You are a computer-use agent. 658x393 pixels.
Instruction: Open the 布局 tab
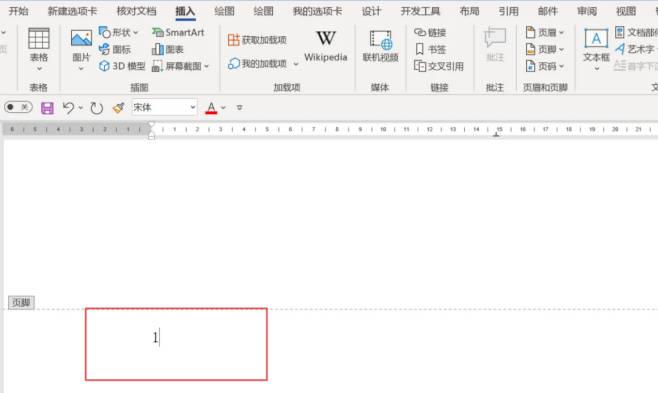[469, 11]
